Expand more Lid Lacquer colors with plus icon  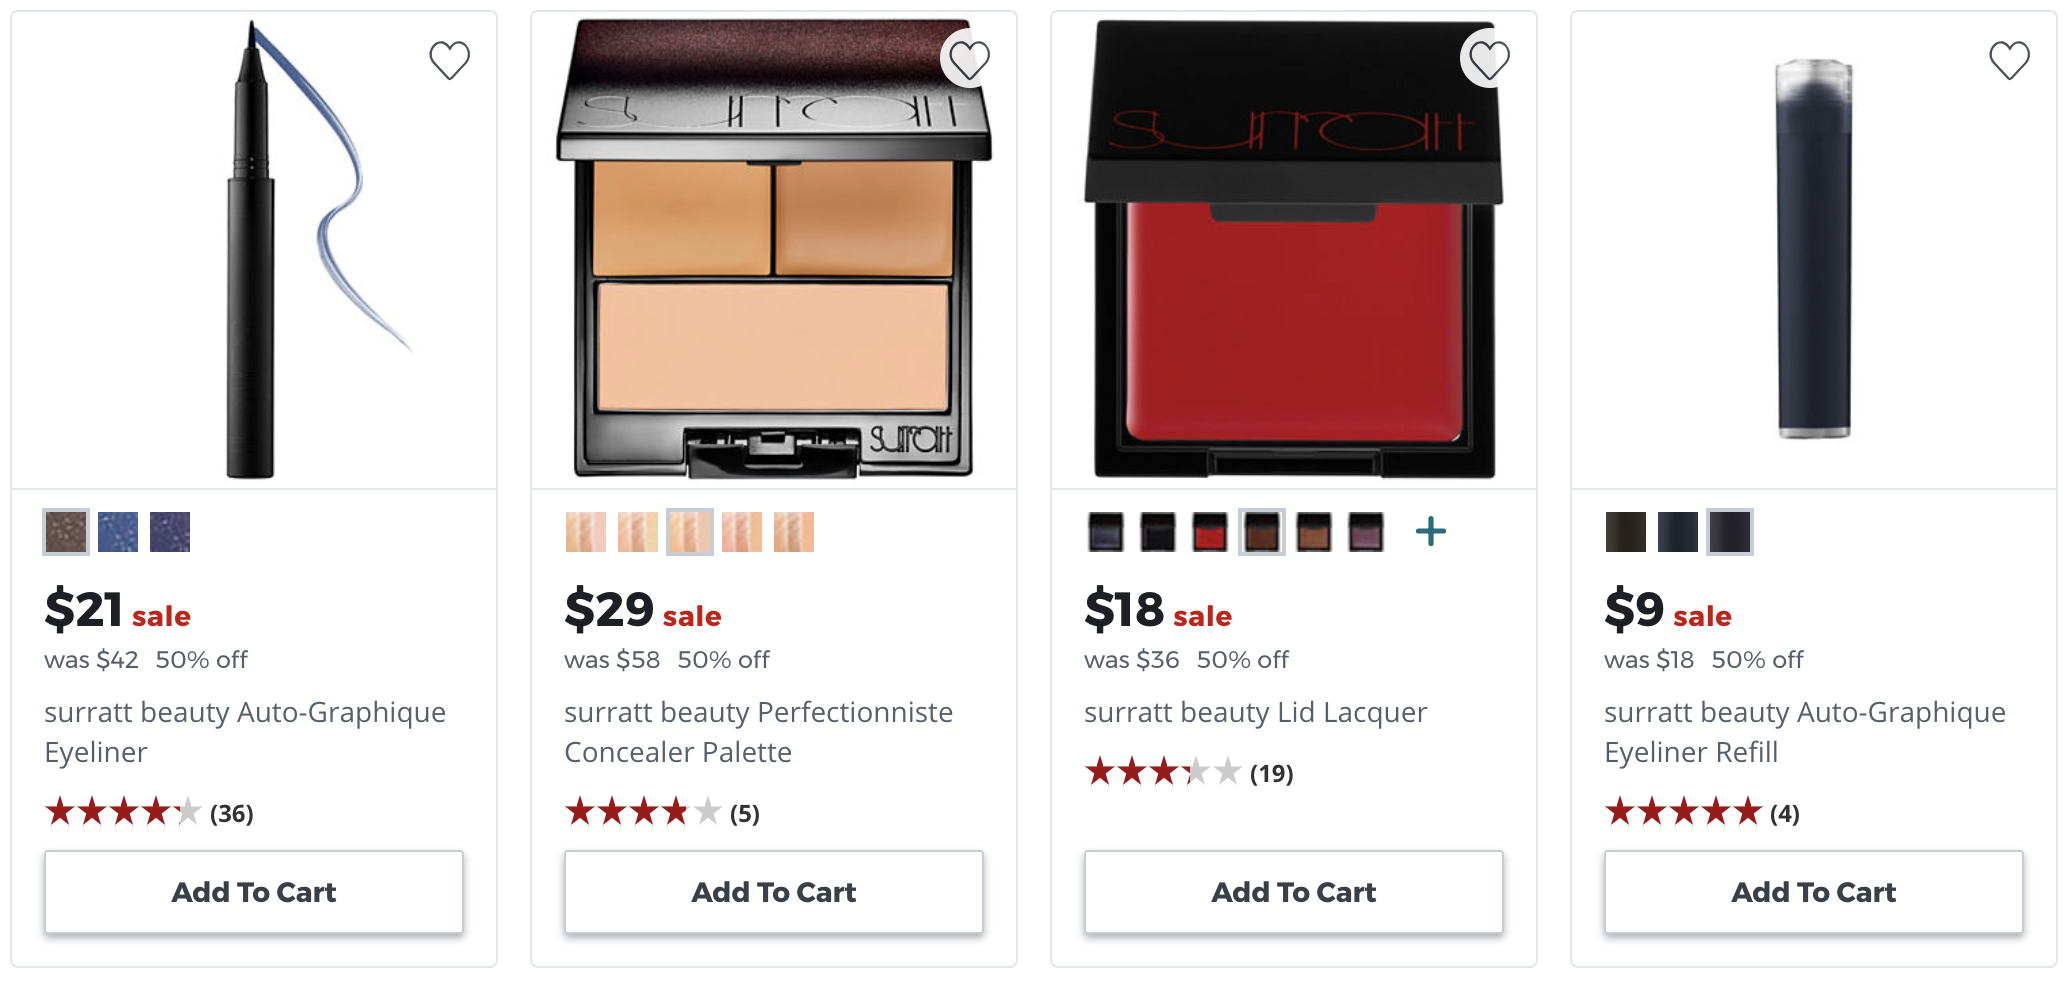click(x=1431, y=531)
